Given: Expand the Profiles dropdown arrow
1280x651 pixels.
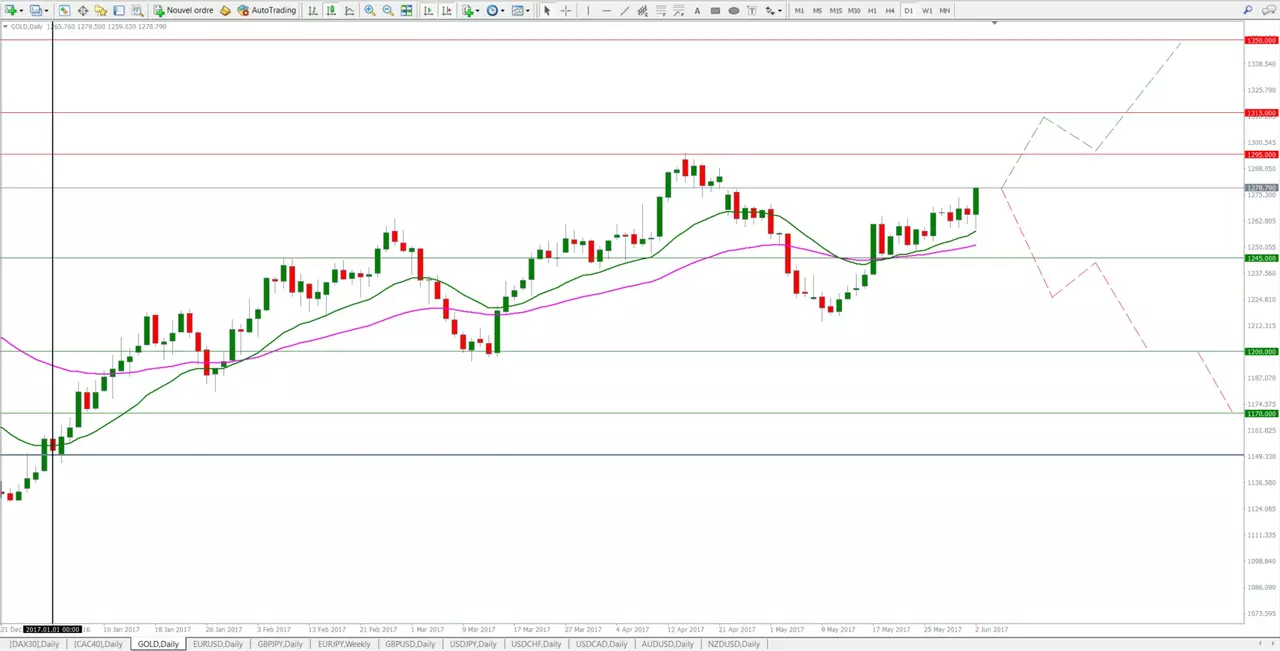Looking at the screenshot, I should (47, 11).
